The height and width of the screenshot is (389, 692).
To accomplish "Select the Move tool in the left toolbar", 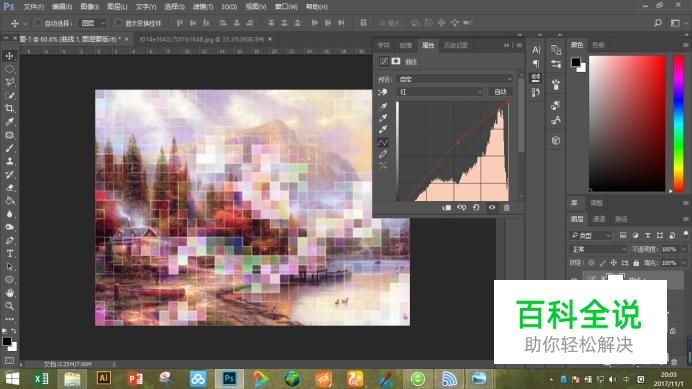I will coord(9,56).
